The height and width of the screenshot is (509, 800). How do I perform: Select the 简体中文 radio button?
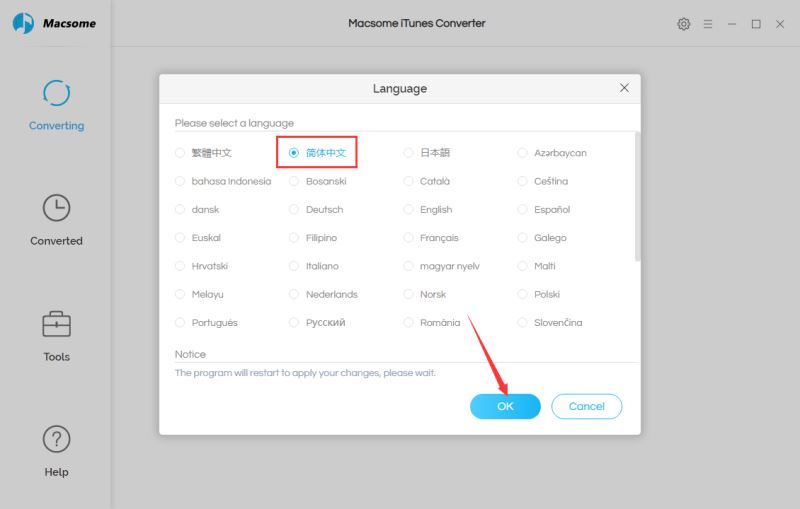[294, 152]
